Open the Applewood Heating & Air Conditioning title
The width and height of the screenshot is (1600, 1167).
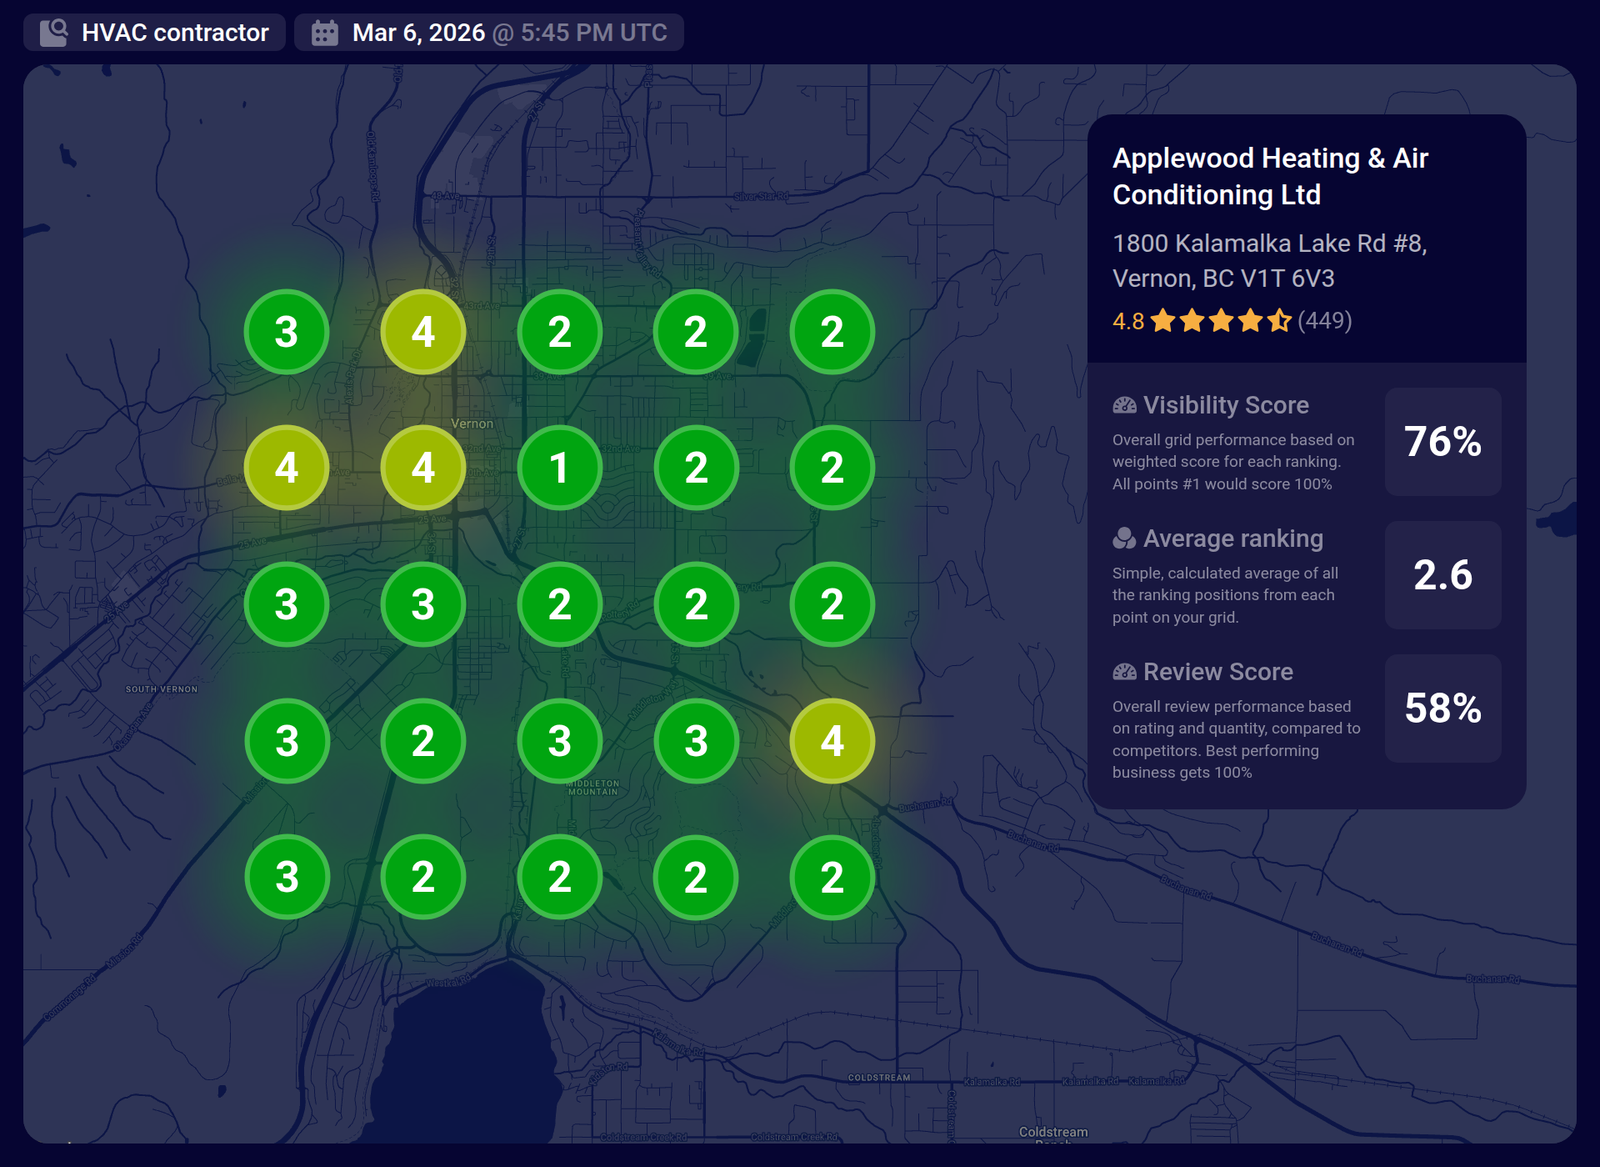(1269, 176)
